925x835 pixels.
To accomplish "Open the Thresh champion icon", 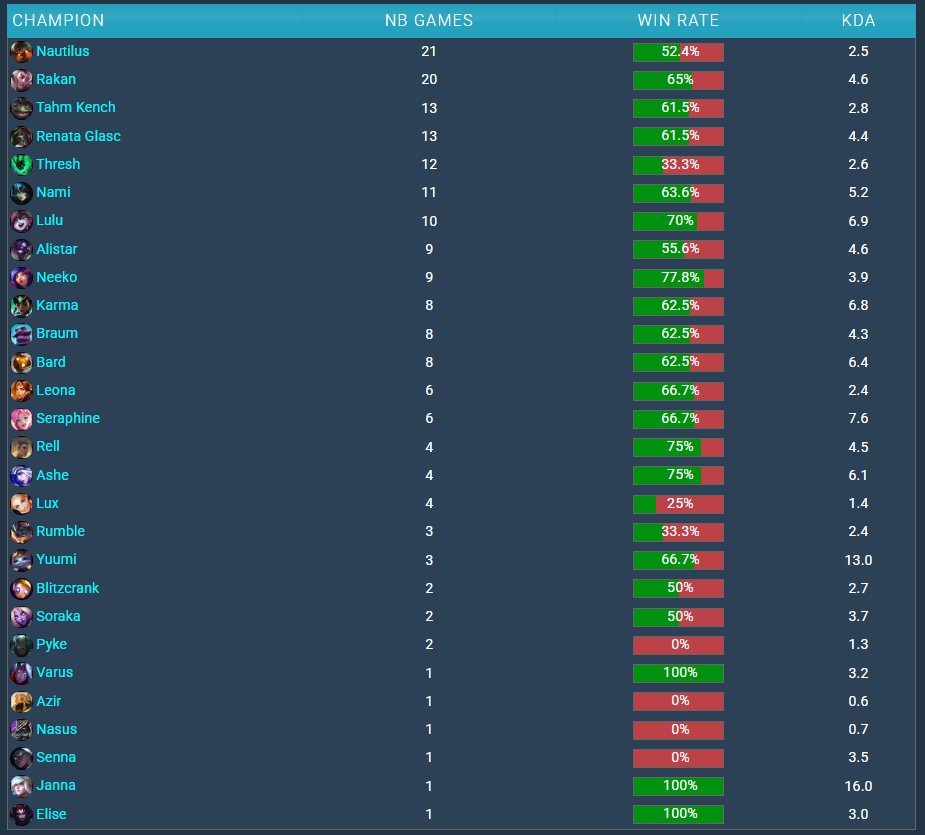I will point(21,165).
